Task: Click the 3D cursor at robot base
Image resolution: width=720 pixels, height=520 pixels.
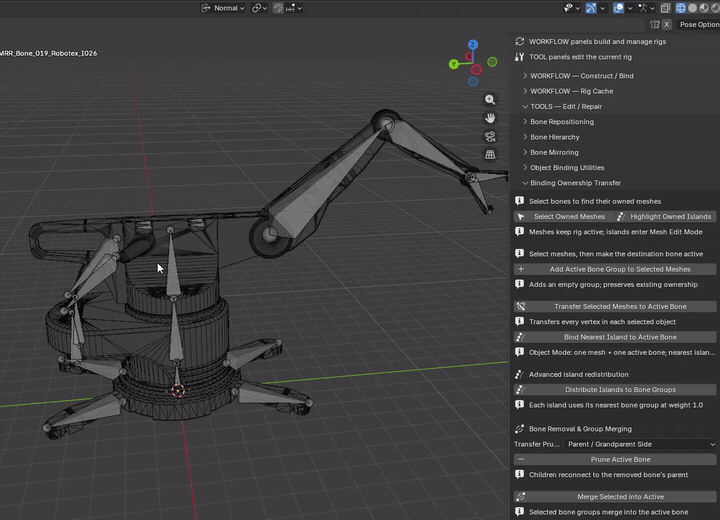Action: point(178,390)
